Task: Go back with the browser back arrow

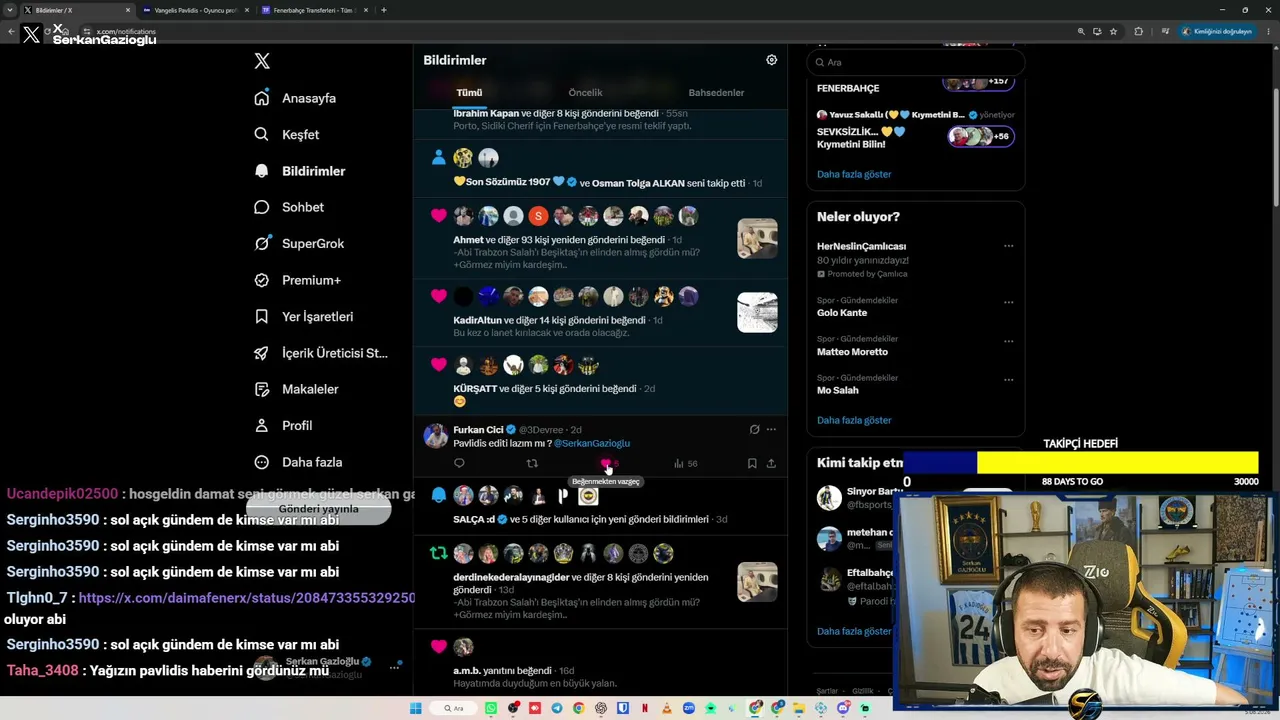Action: pyautogui.click(x=11, y=31)
